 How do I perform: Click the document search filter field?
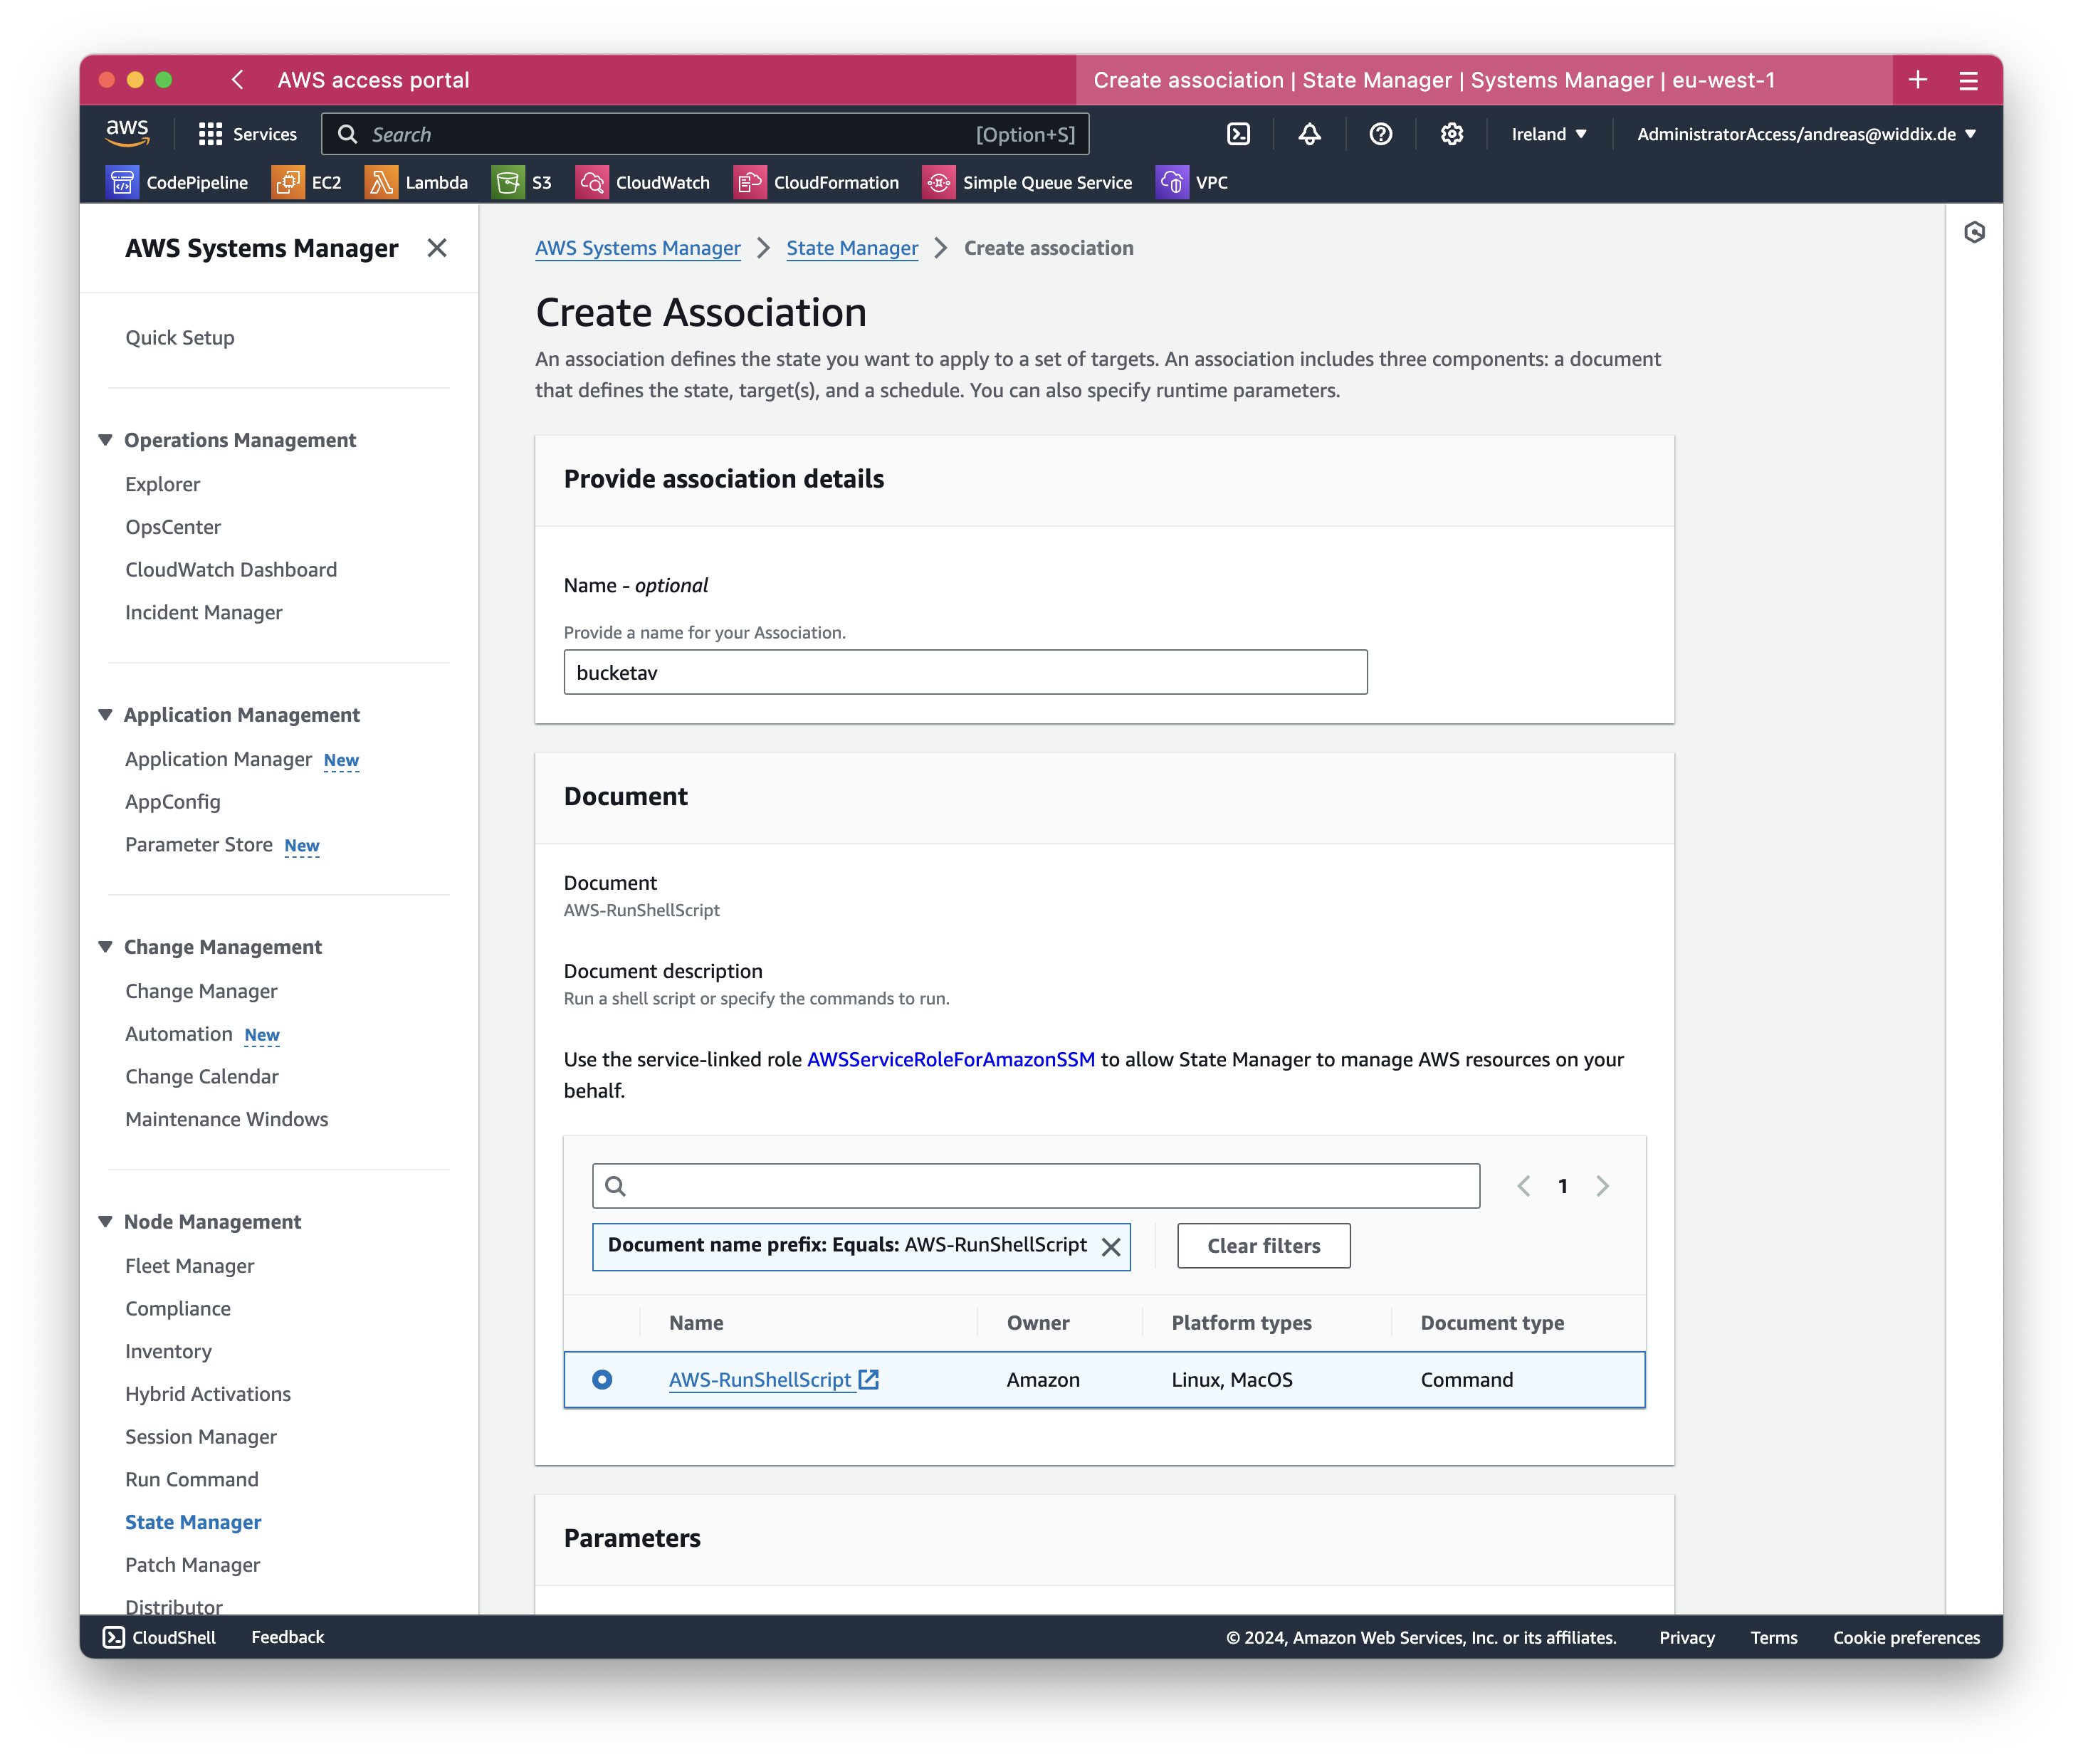(x=1036, y=1186)
